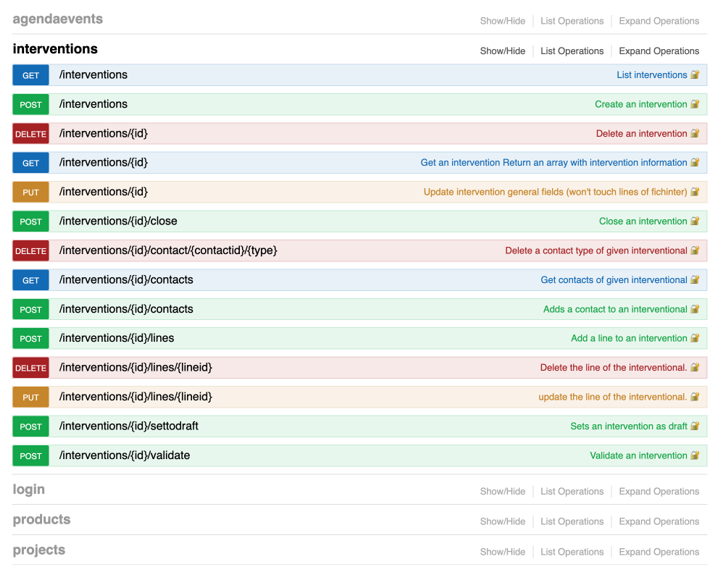Click lock icon beside Adds a contact
717x565 pixels.
tap(695, 309)
